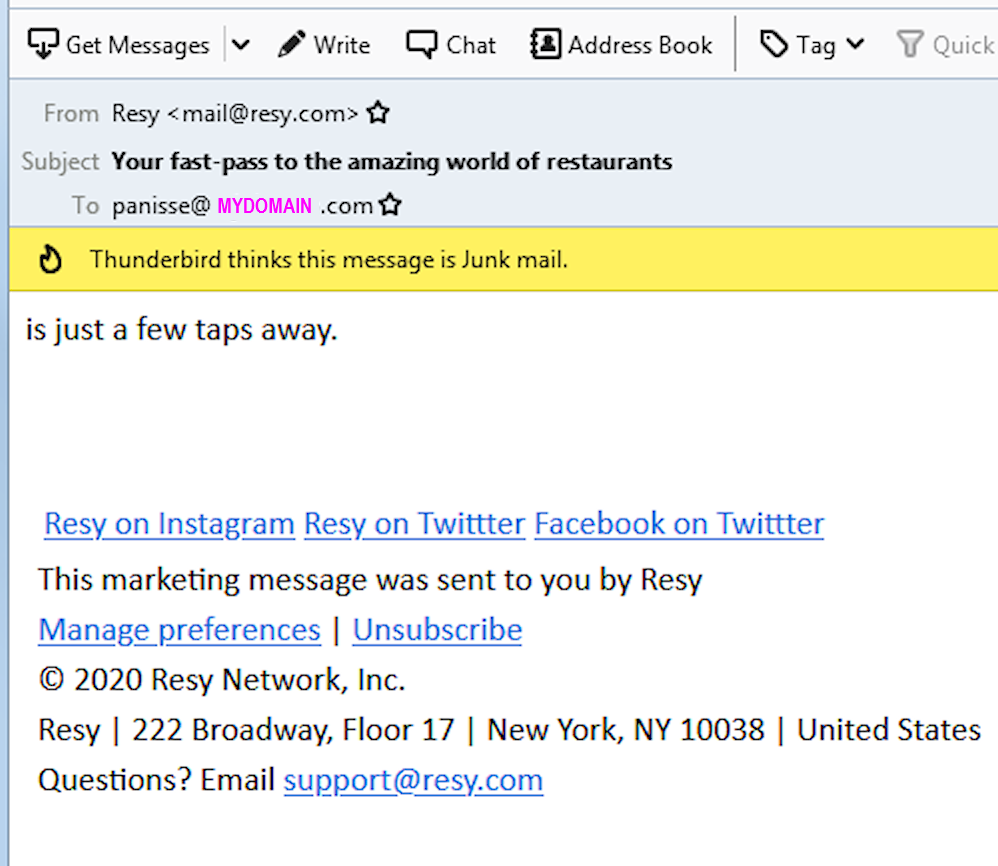
Task: Click the Tag label icon
Action: pos(774,44)
